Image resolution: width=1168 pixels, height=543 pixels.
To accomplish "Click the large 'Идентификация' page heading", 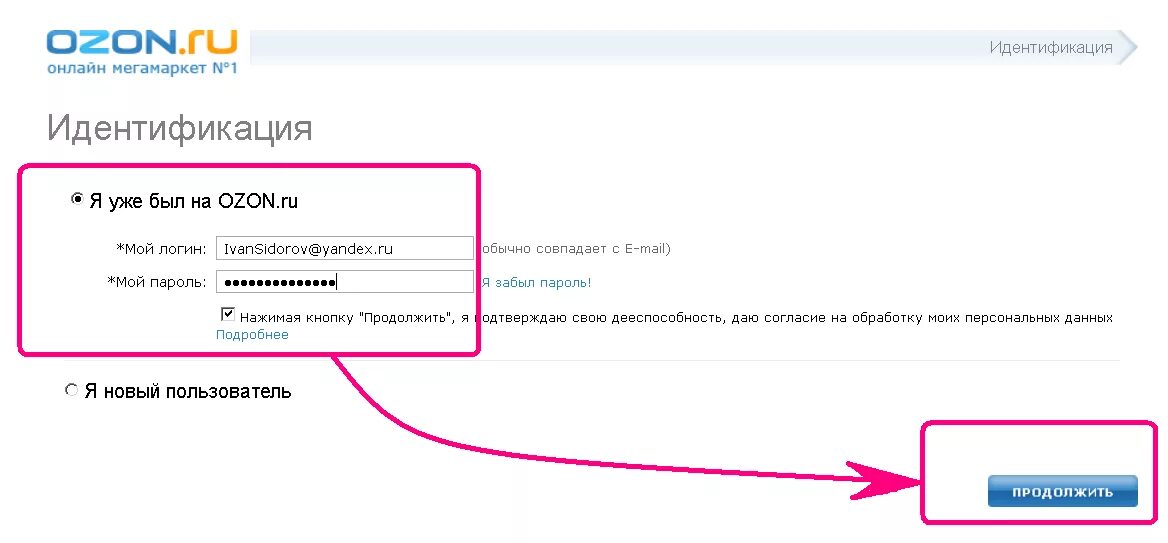I will tap(180, 128).
